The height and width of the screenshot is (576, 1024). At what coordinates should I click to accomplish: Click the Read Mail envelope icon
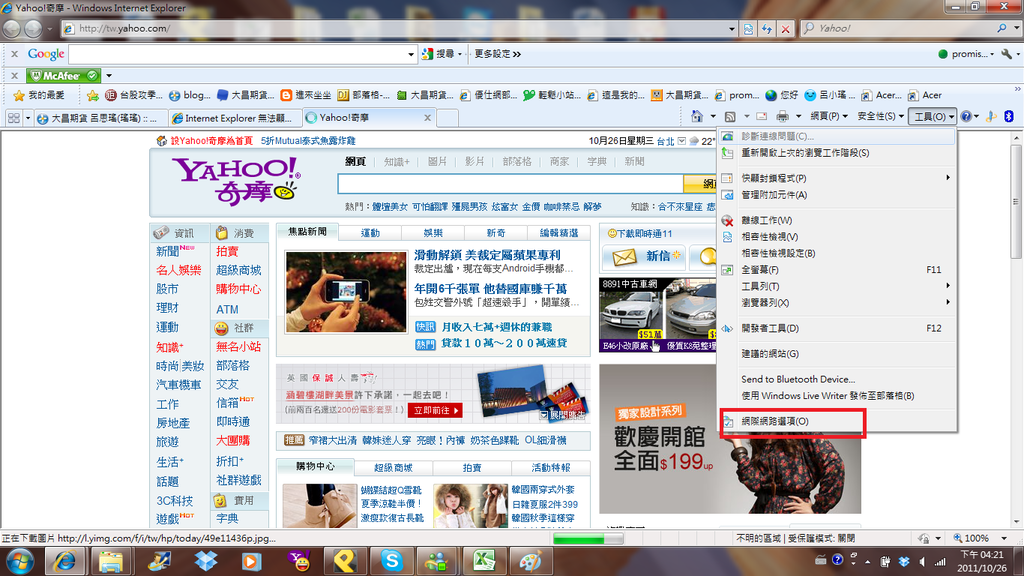coord(761,117)
